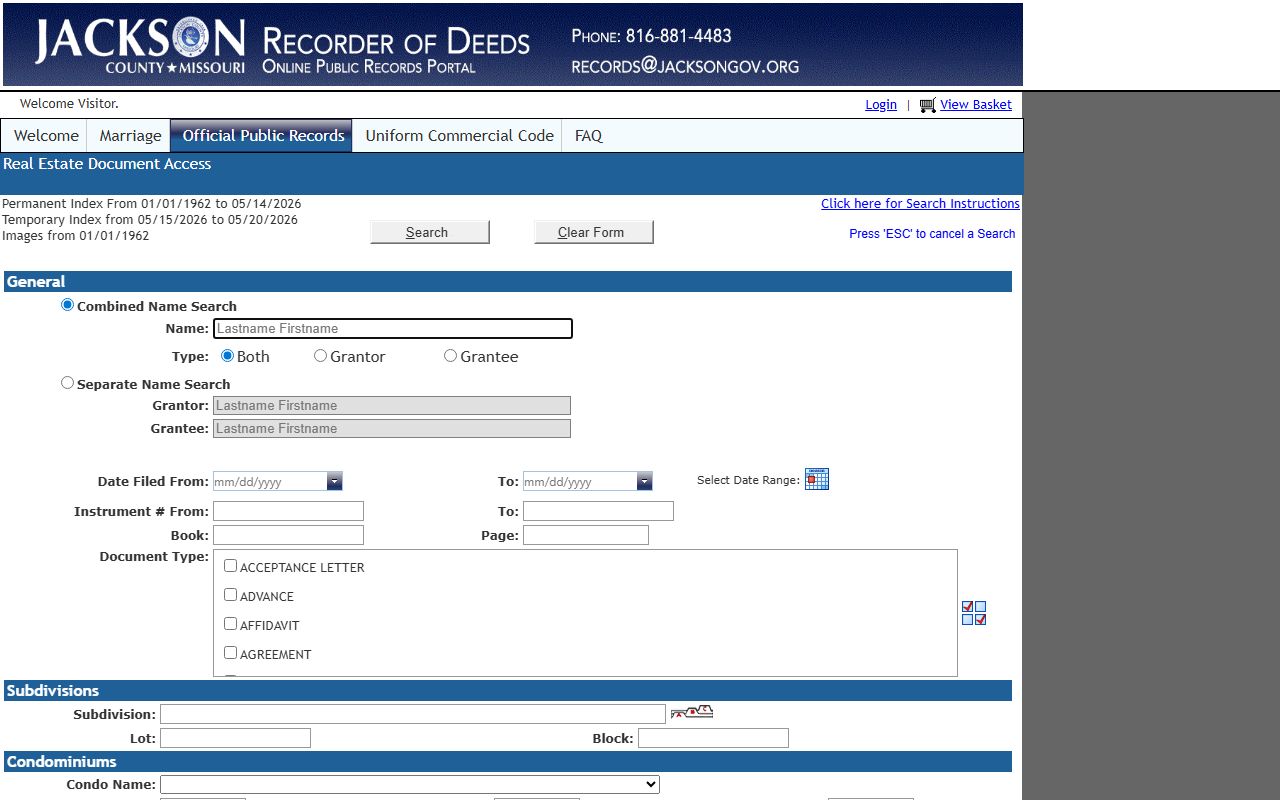Click into the Page field
The height and width of the screenshot is (800, 1280).
586,535
